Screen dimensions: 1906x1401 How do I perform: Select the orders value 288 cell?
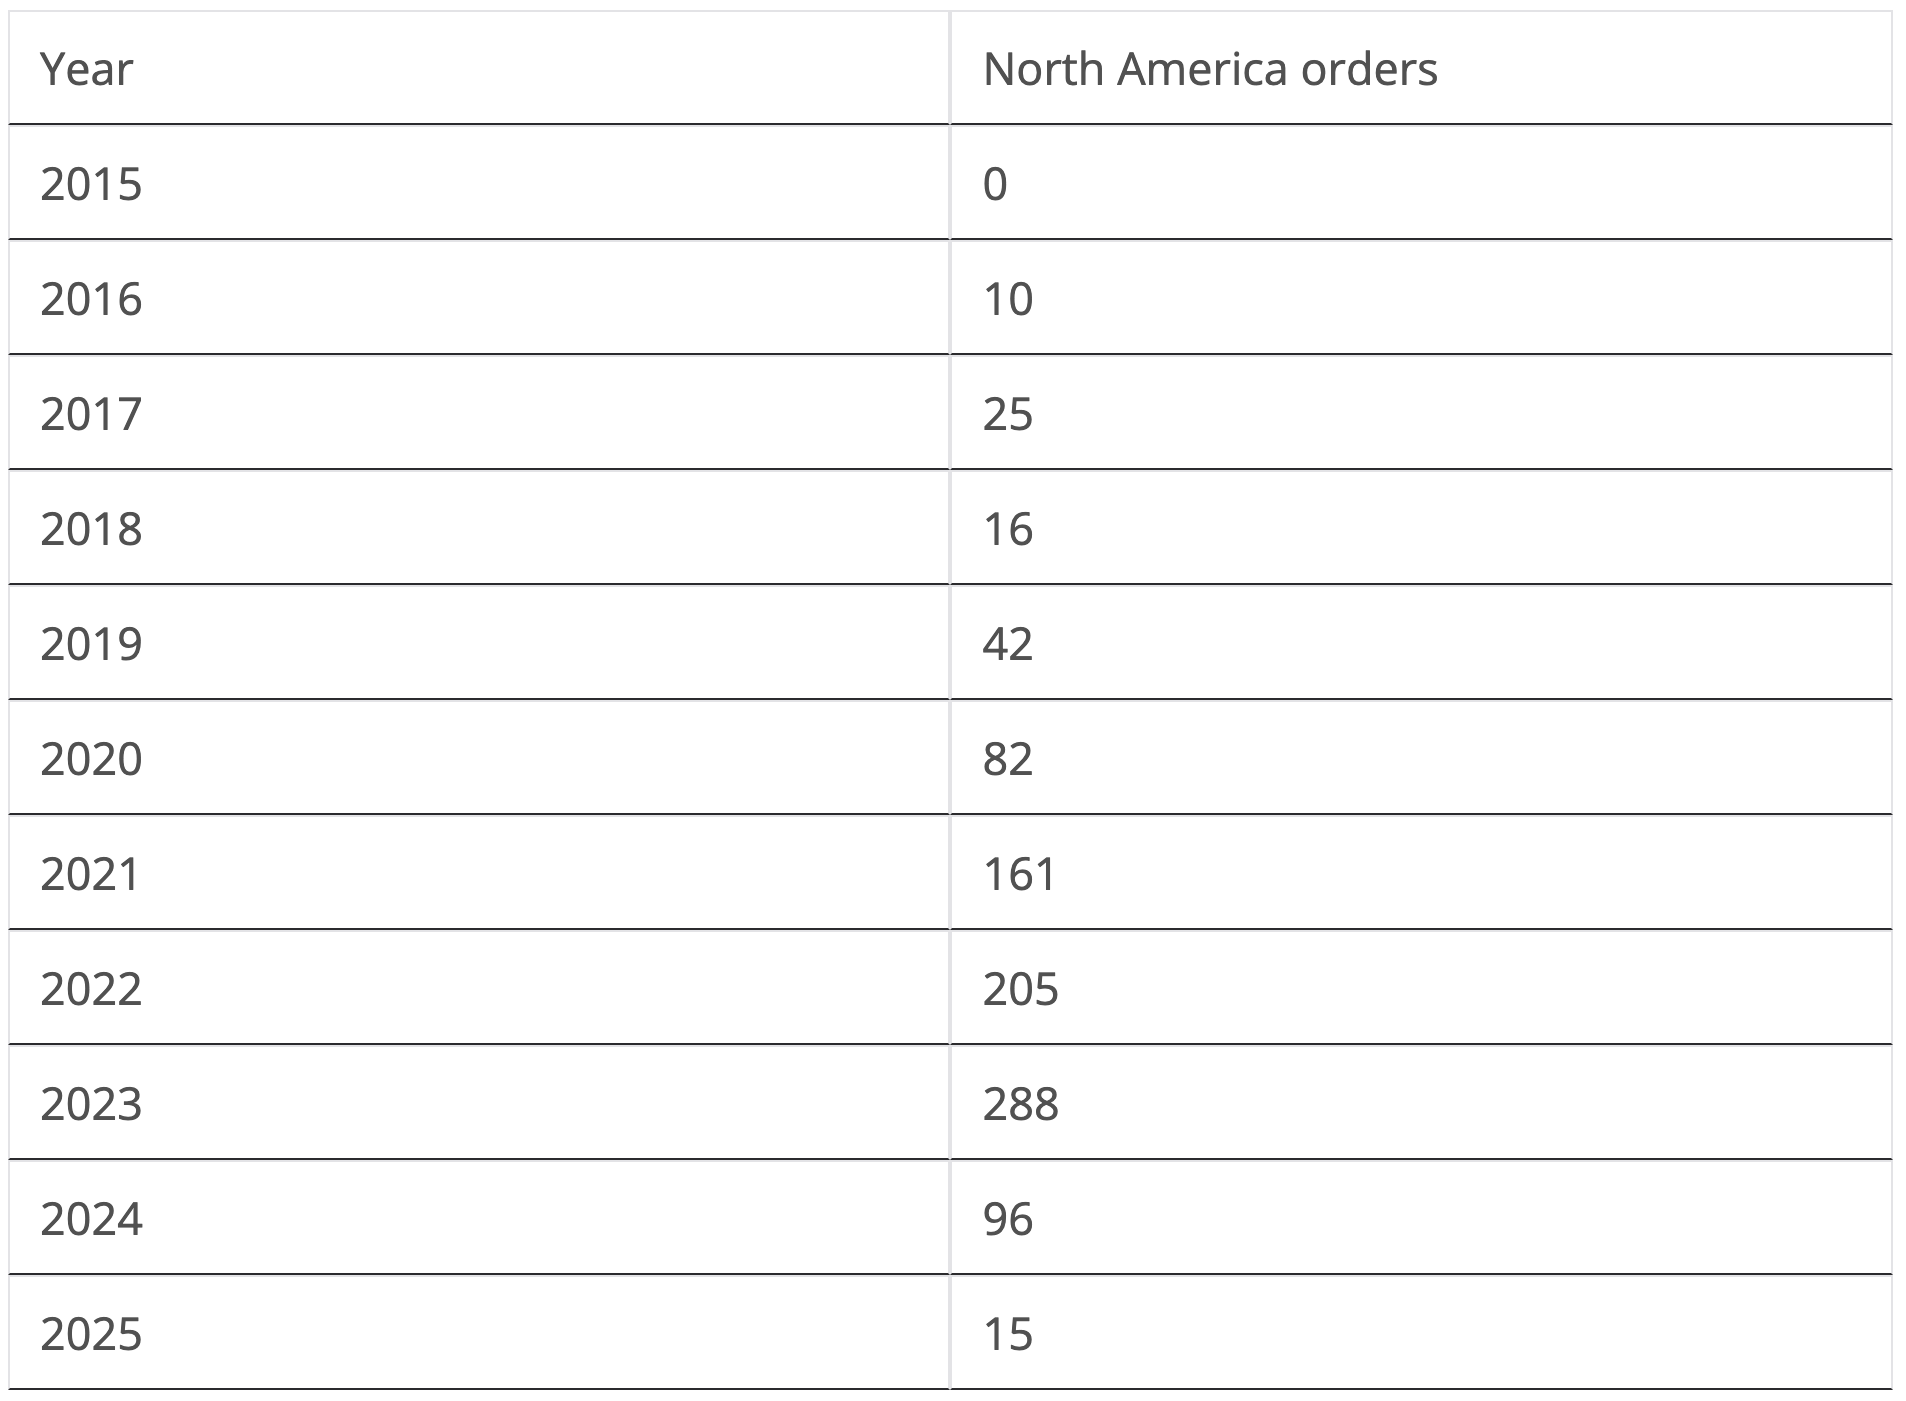tap(1020, 1104)
